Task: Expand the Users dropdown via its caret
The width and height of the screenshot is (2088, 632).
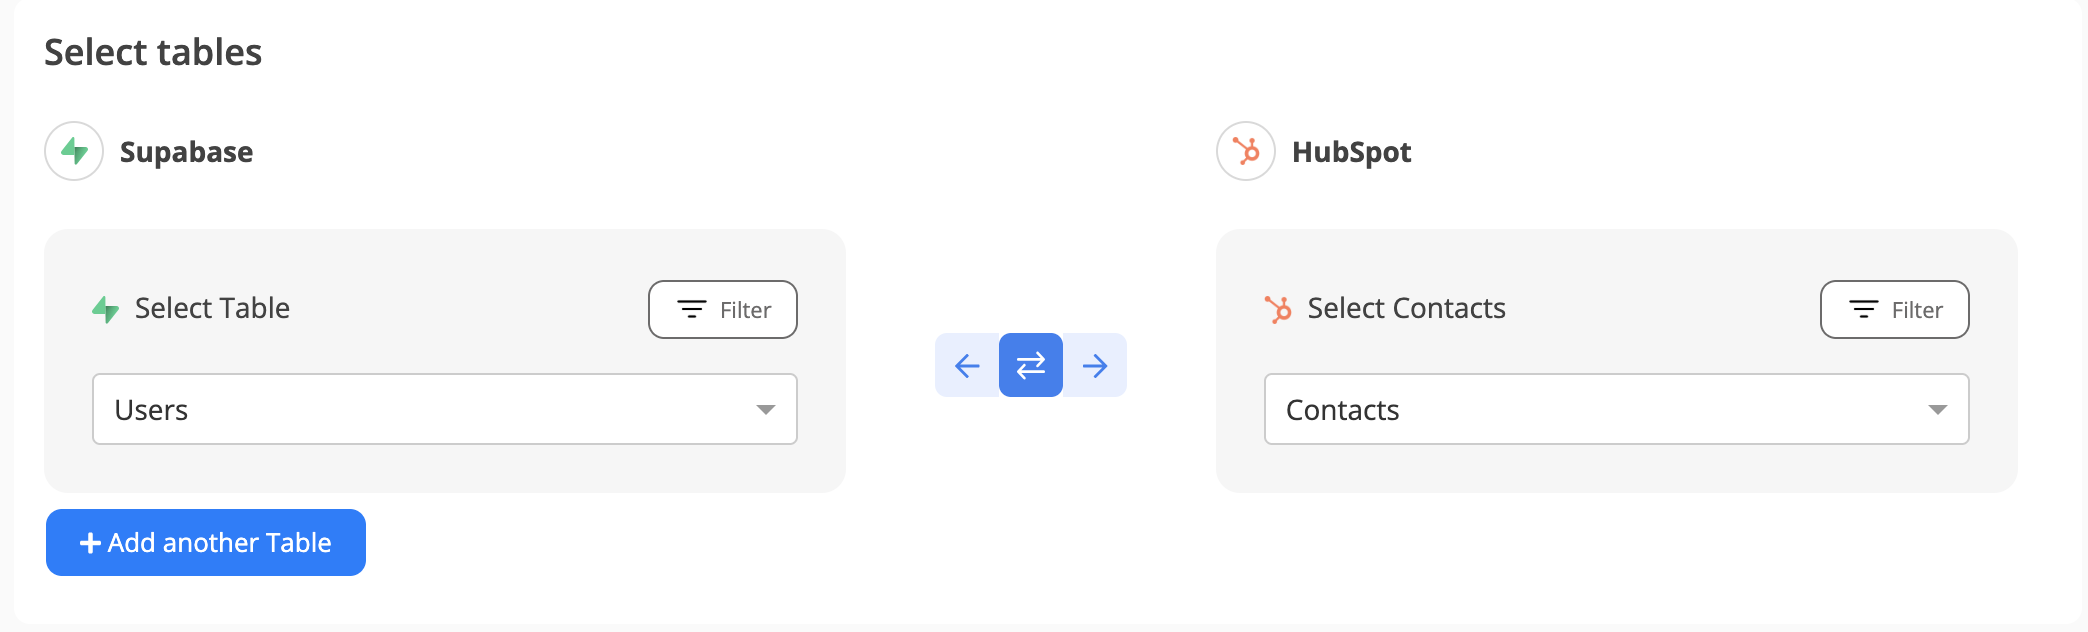Action: coord(766,410)
